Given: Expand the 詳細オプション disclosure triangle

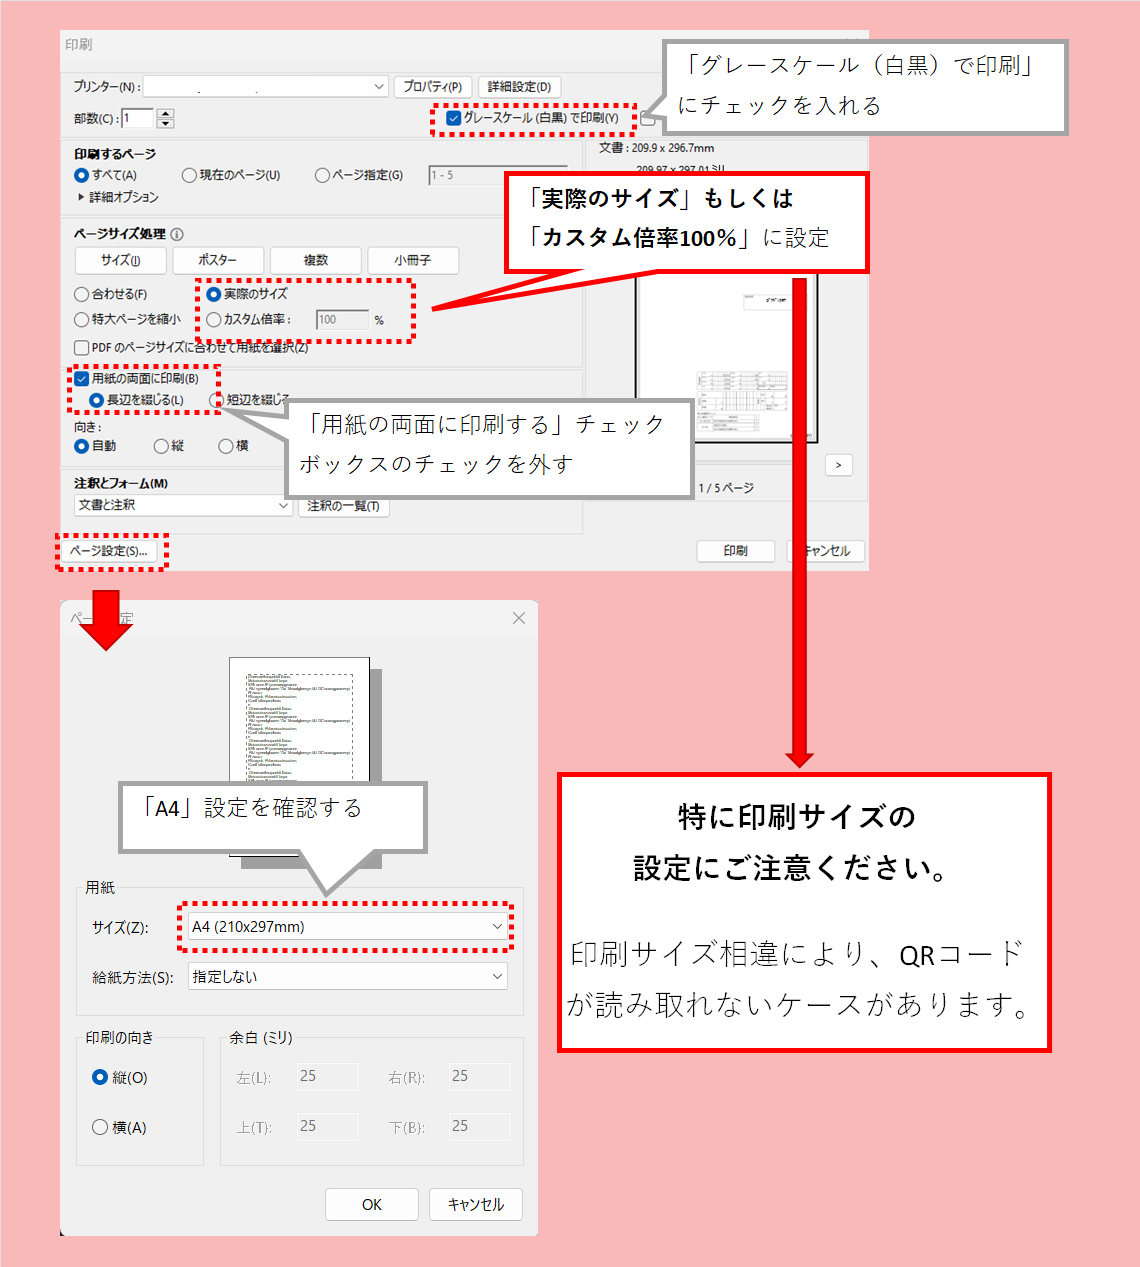Looking at the screenshot, I should (x=81, y=197).
